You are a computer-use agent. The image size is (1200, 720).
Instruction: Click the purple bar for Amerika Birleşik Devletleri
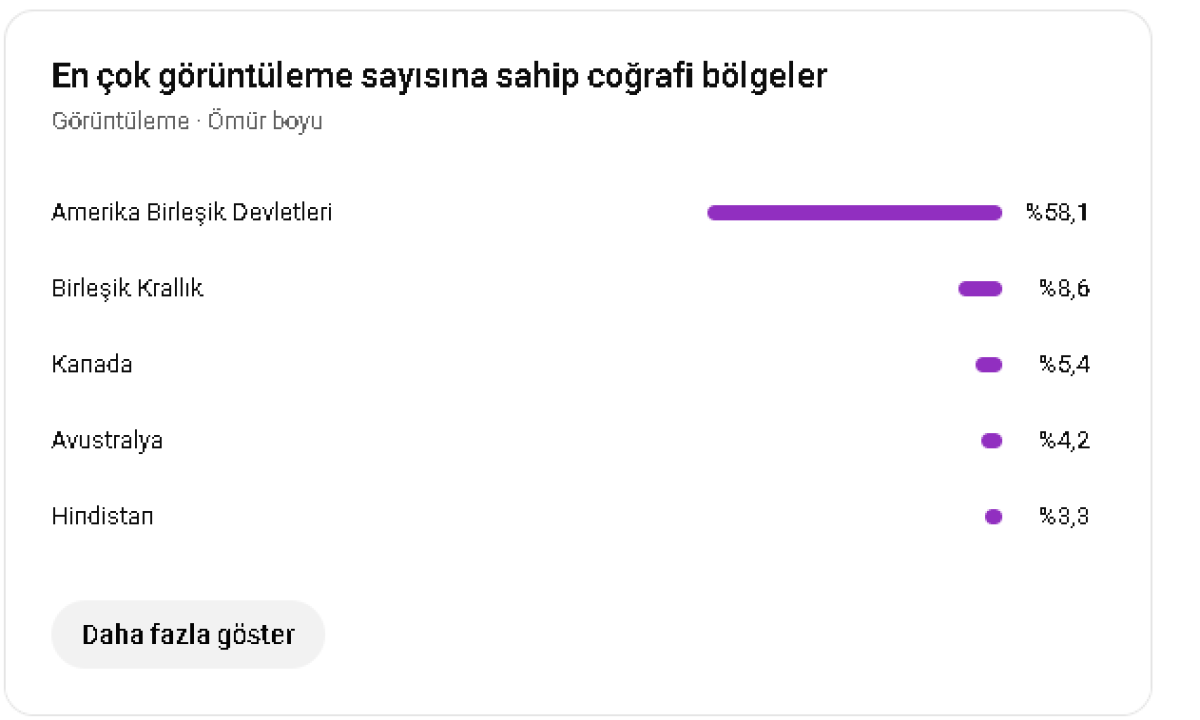point(855,212)
